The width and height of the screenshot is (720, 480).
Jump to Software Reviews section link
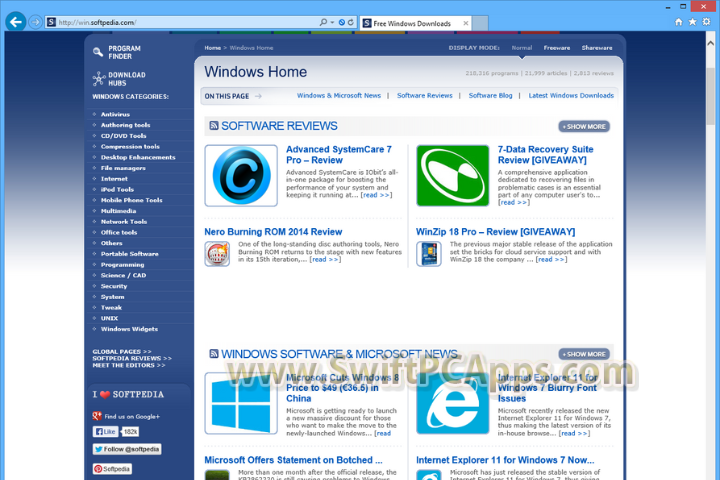[424, 96]
